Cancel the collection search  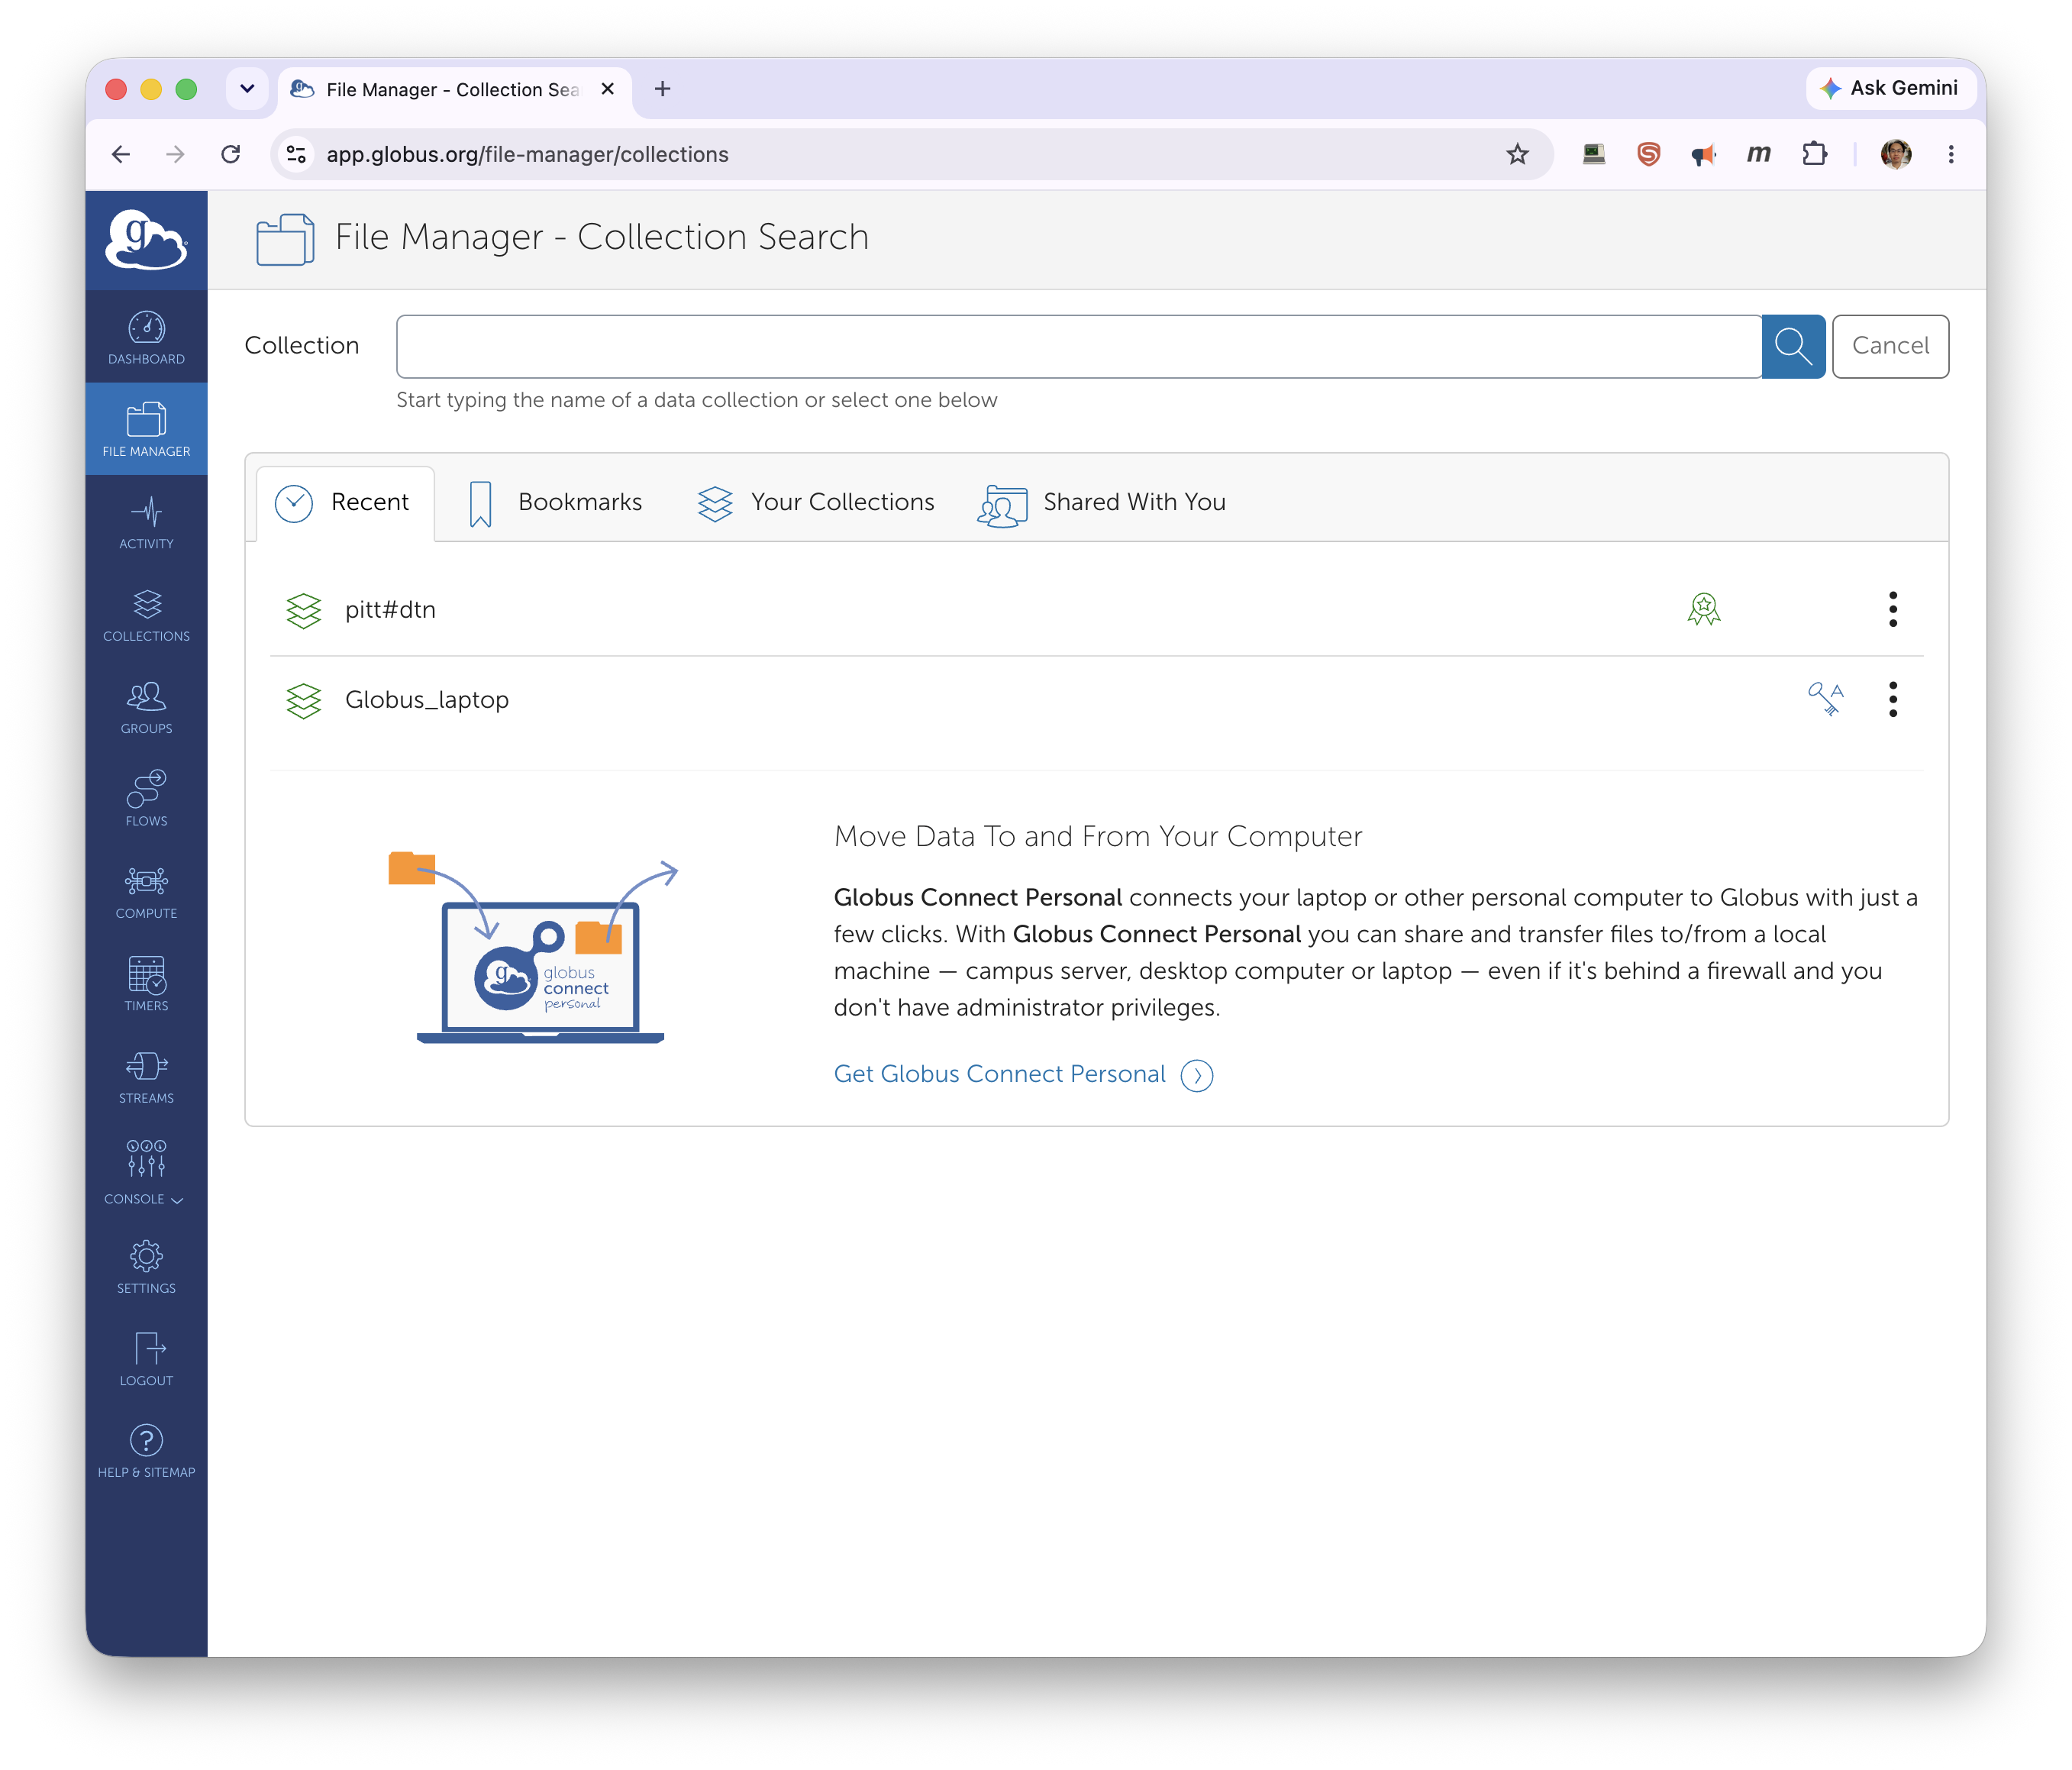click(1890, 346)
